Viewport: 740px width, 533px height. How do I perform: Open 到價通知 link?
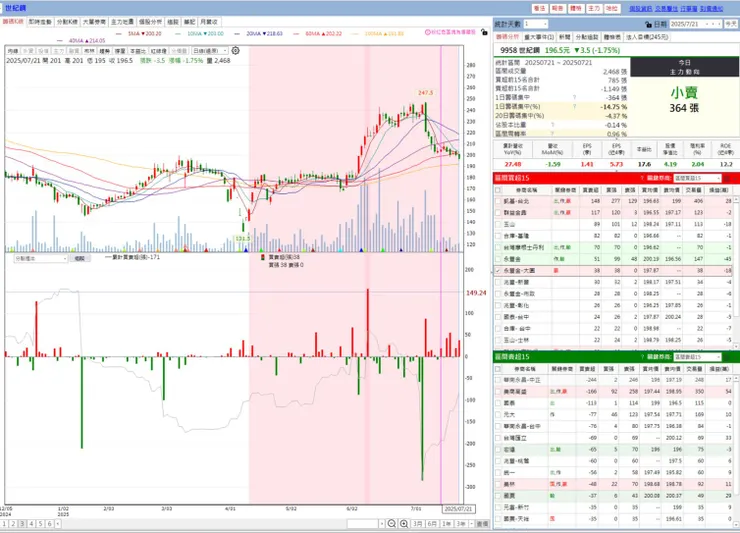pyautogui.click(x=711, y=8)
